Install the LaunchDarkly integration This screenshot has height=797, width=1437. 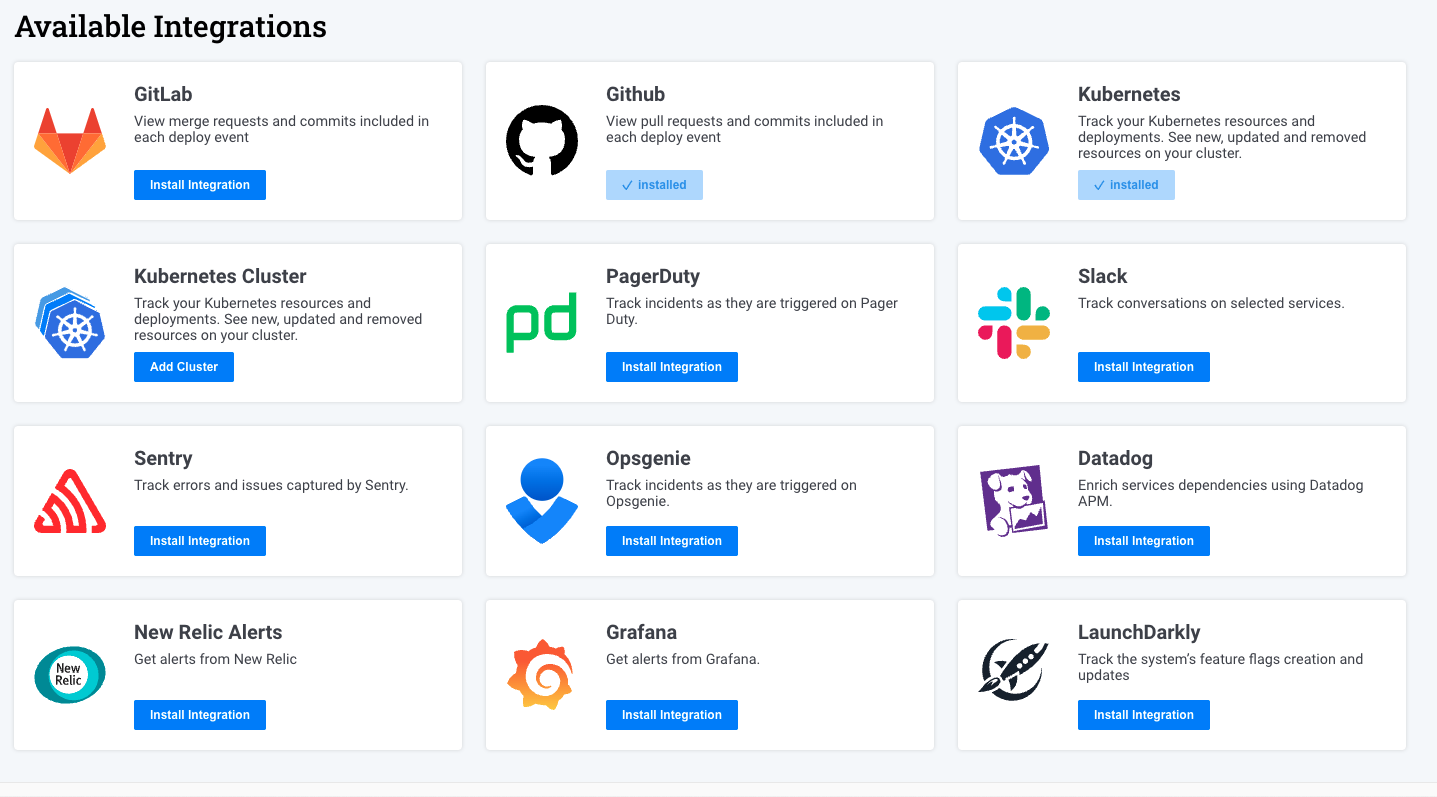[1144, 715]
